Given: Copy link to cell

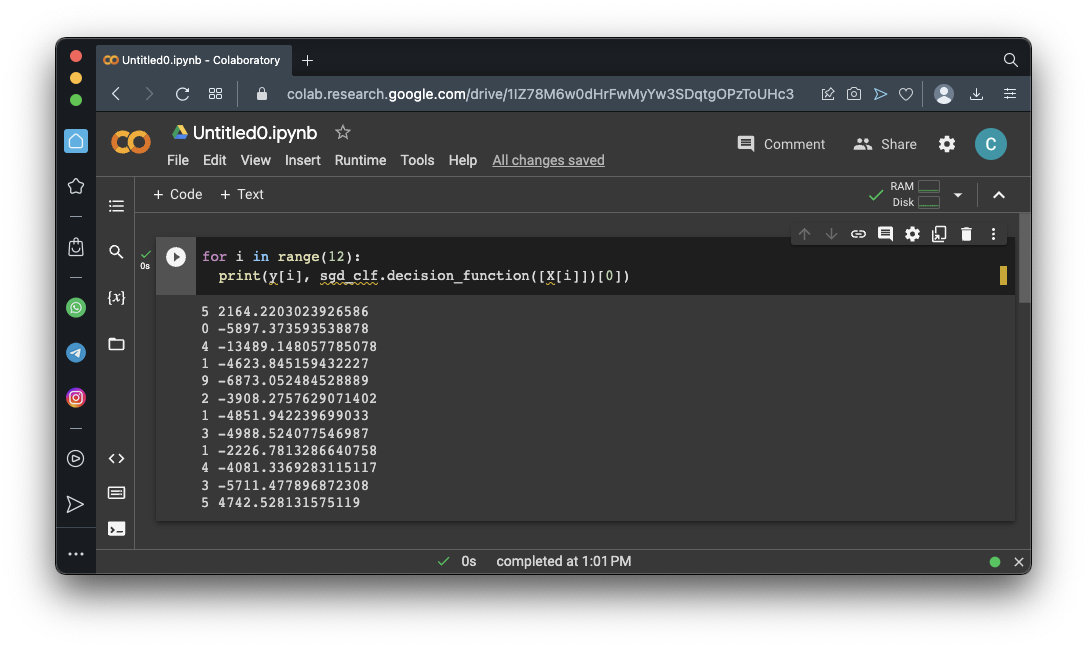Looking at the screenshot, I should coord(858,234).
